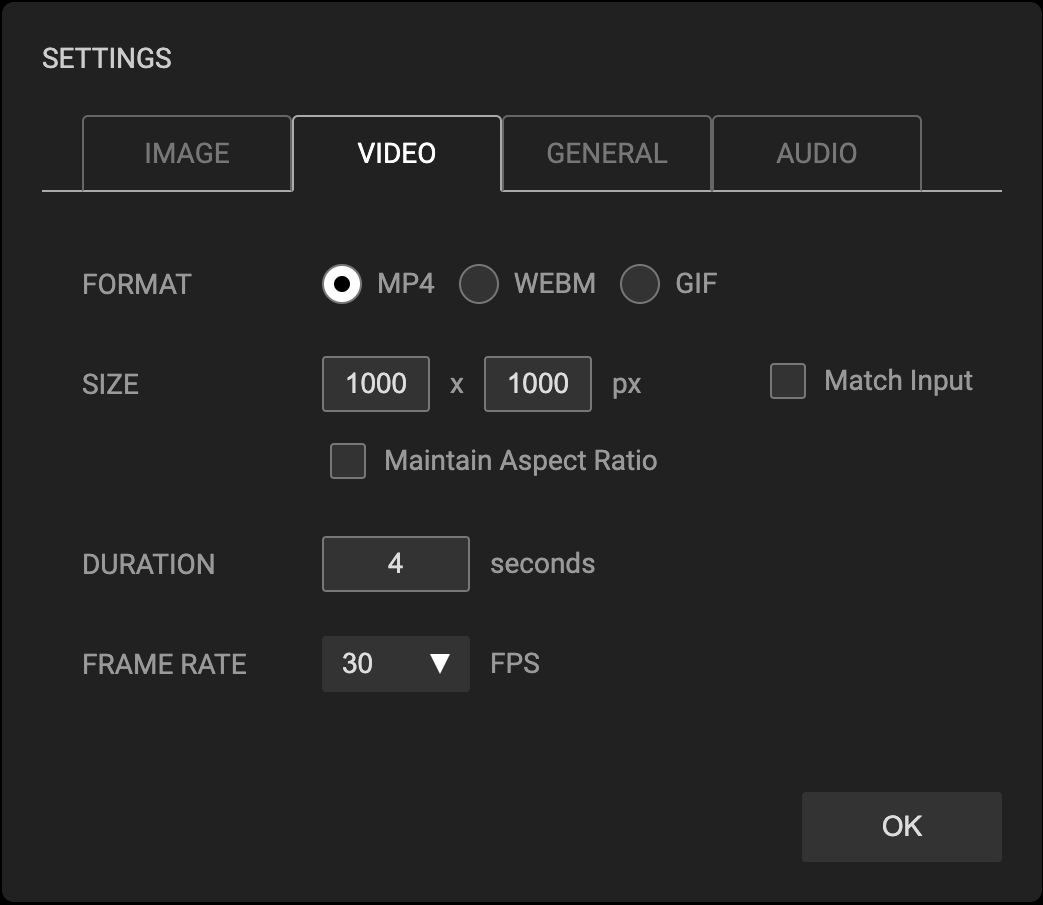Go to the AUDIO tab
This screenshot has height=905, width=1043.
click(x=816, y=153)
